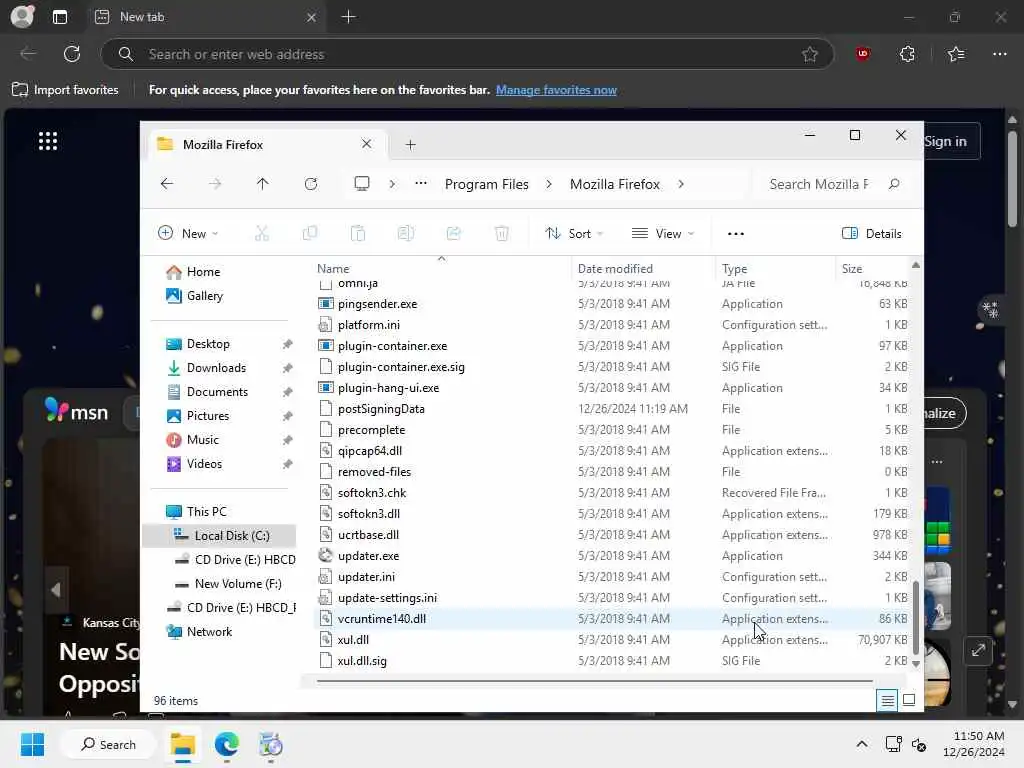The width and height of the screenshot is (1024, 768).
Task: Switch to large thumbnails view icon in status bar
Action: click(x=909, y=701)
